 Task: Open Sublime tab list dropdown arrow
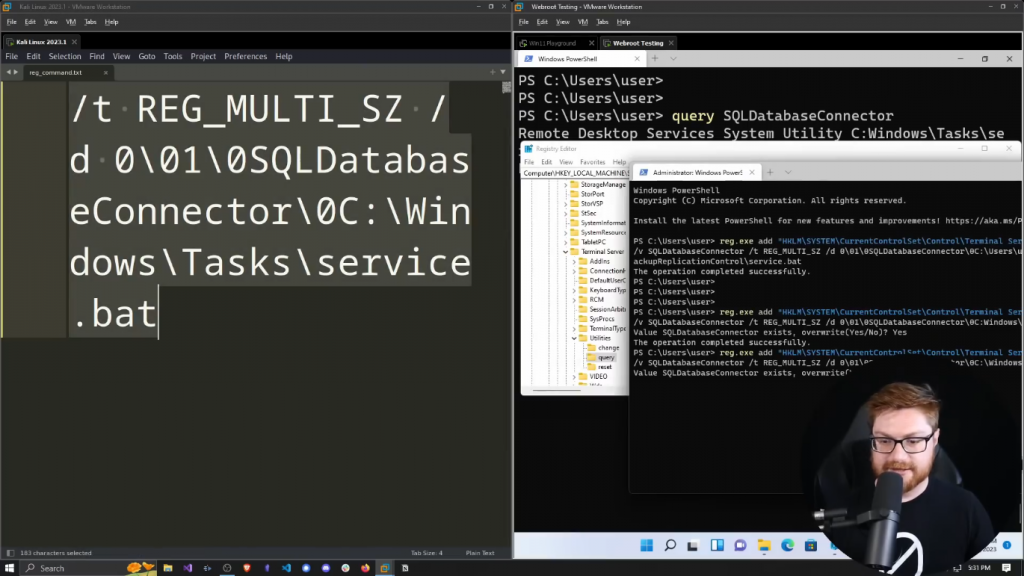point(503,72)
